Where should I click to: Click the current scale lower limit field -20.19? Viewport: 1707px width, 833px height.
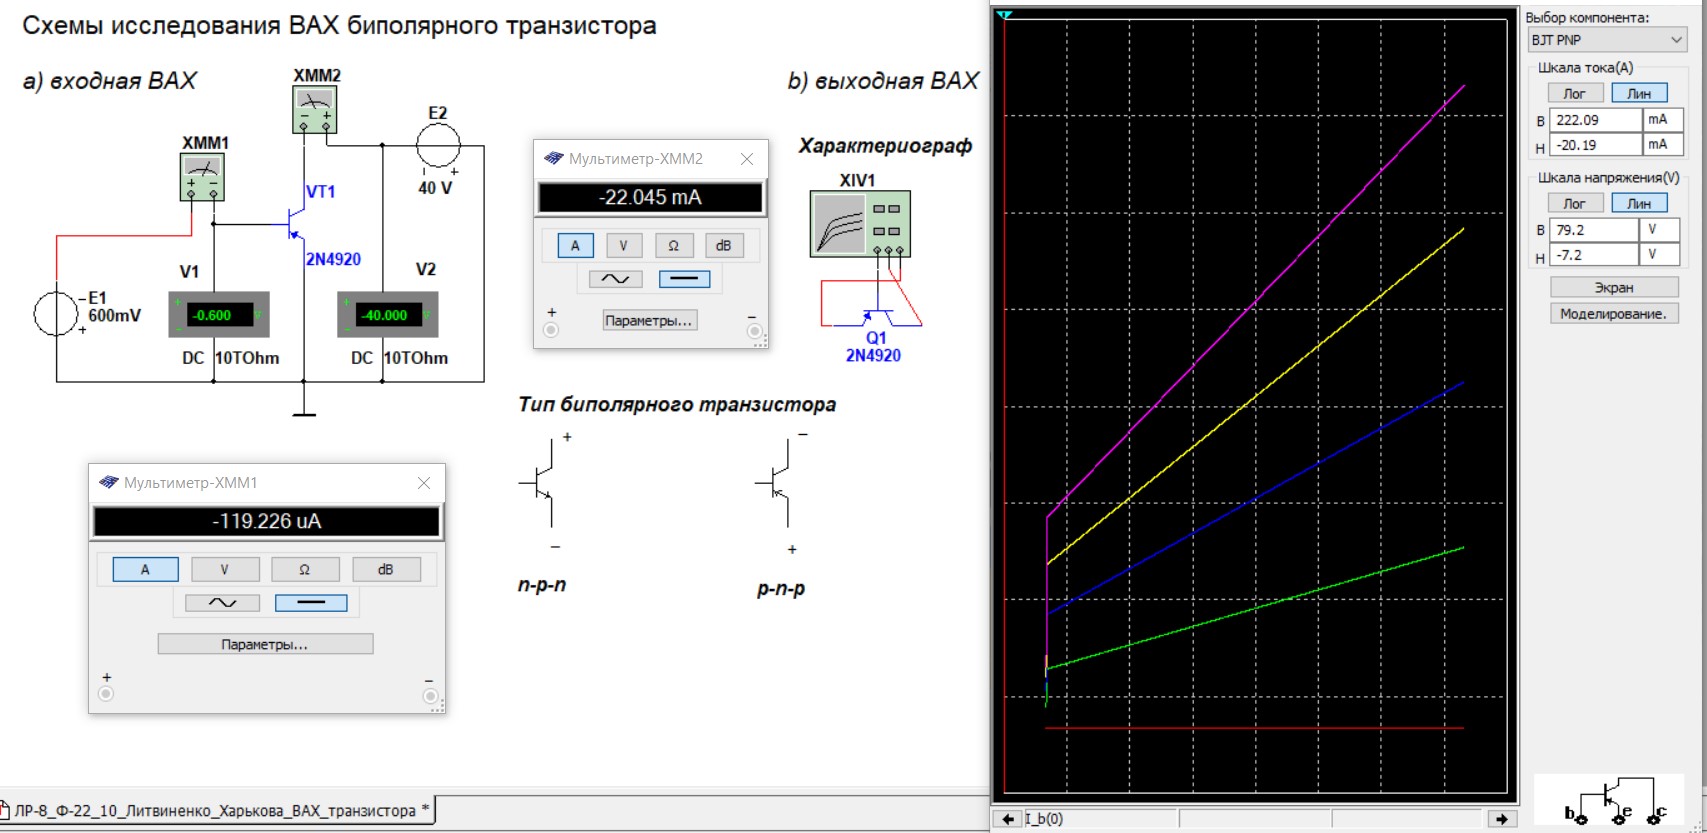1596,145
